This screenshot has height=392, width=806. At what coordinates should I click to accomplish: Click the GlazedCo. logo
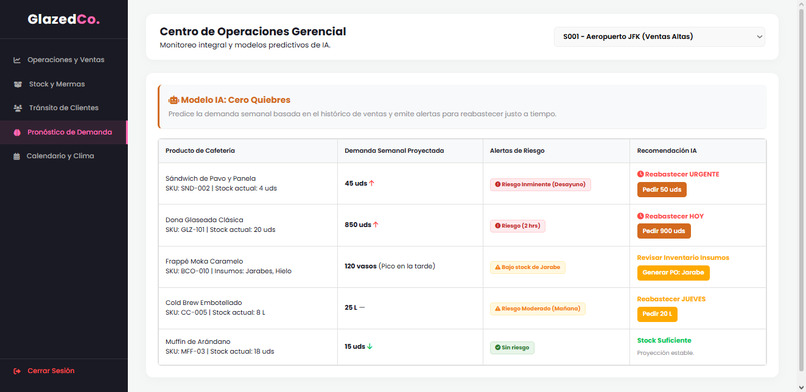[x=64, y=20]
